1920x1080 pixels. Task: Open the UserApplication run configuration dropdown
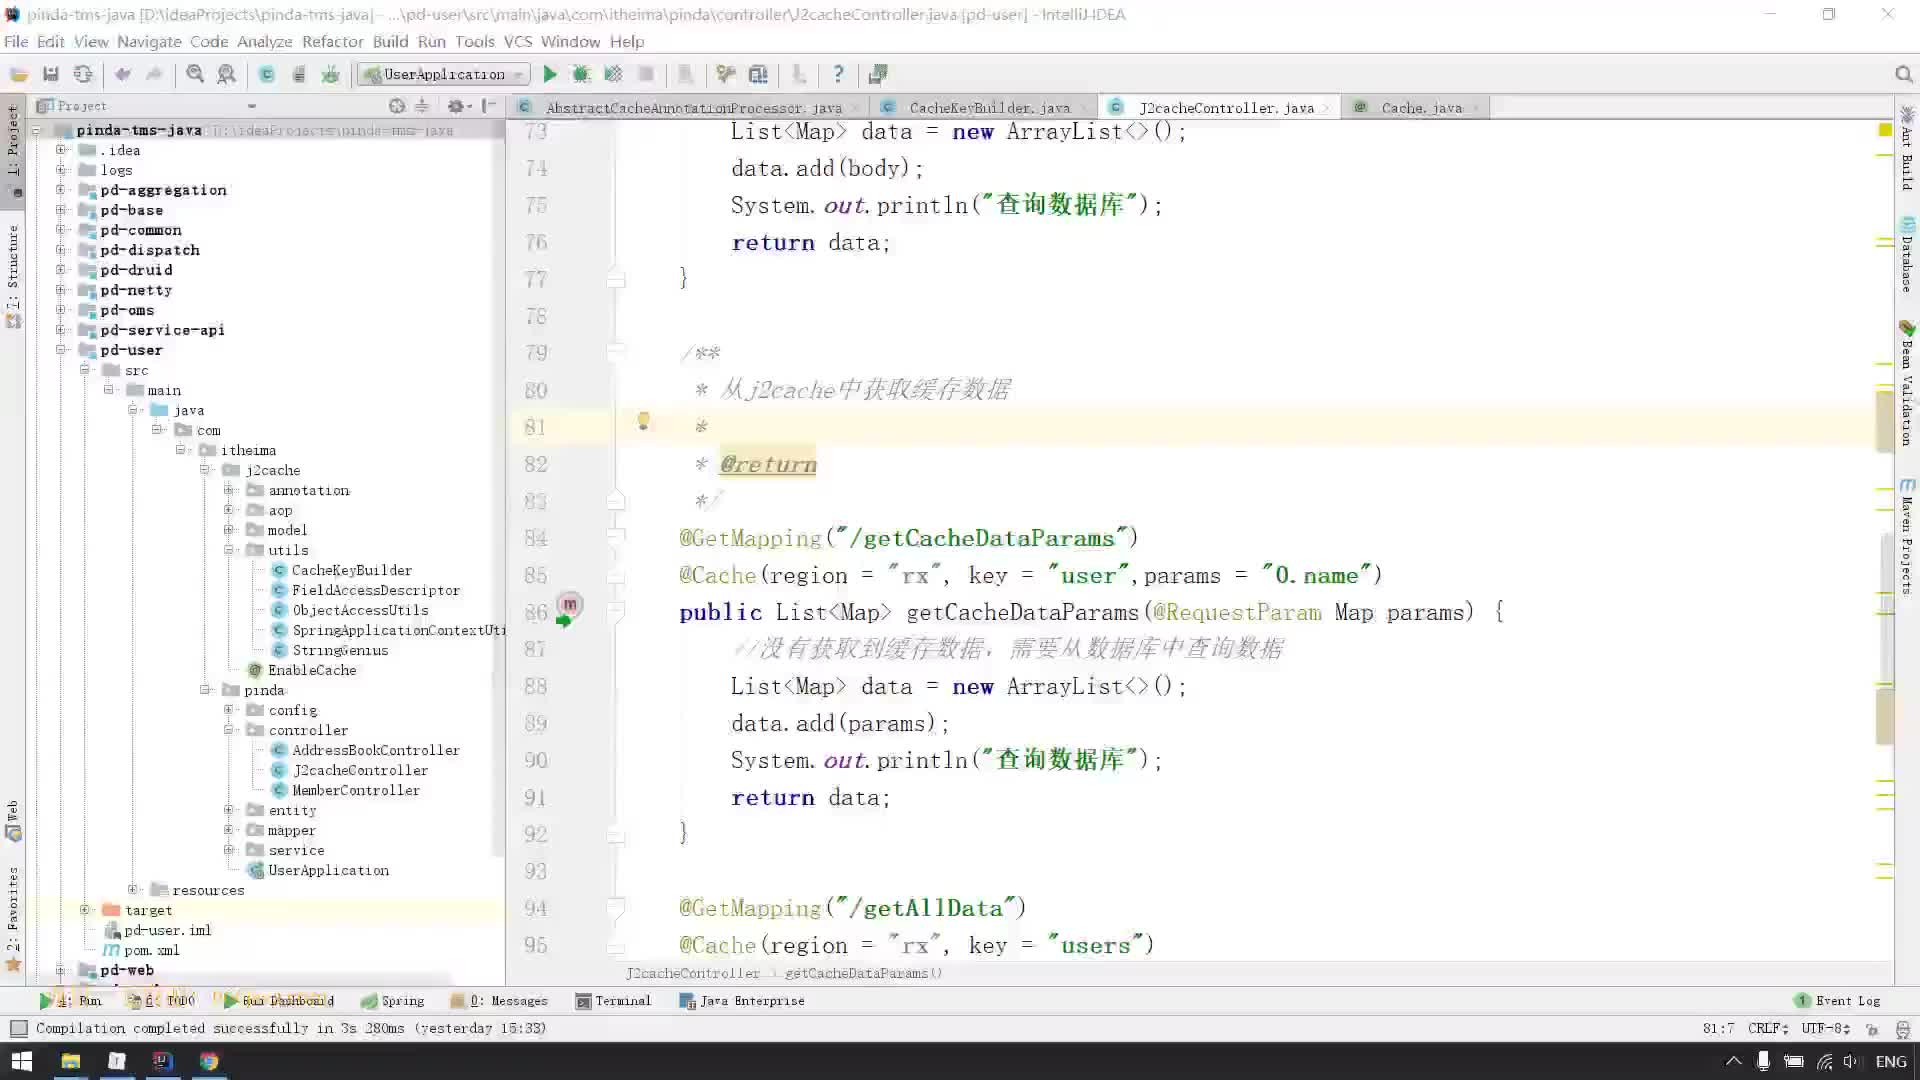pyautogui.click(x=444, y=74)
